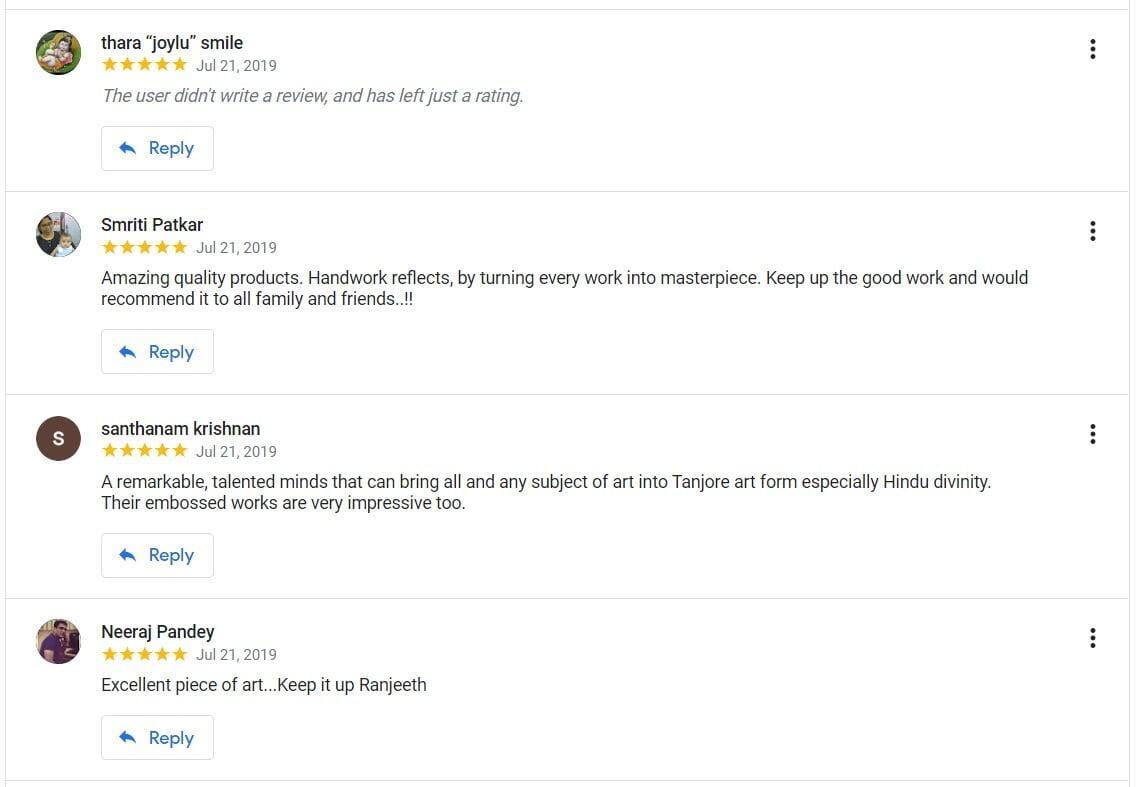Open three-dot menu for santhanam krishnan's review

[x=1092, y=434]
